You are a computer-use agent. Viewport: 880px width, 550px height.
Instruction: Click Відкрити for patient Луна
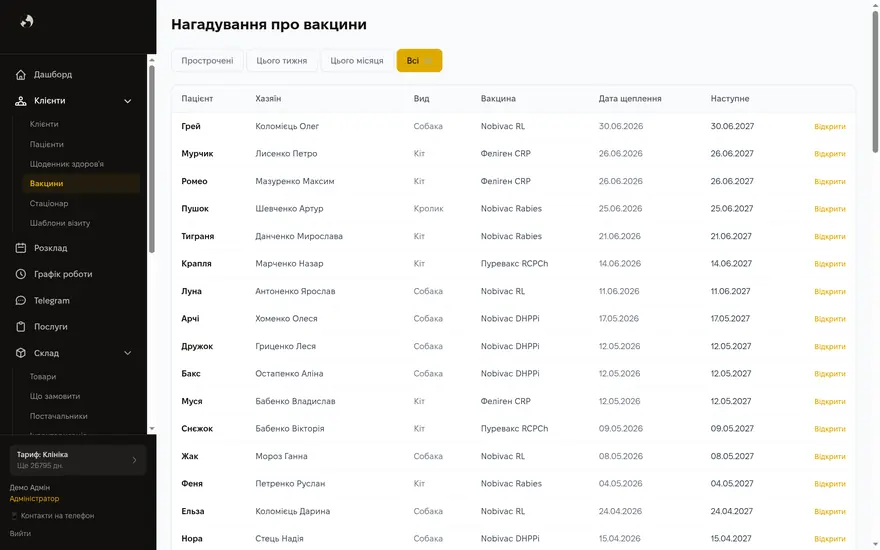tap(829, 291)
